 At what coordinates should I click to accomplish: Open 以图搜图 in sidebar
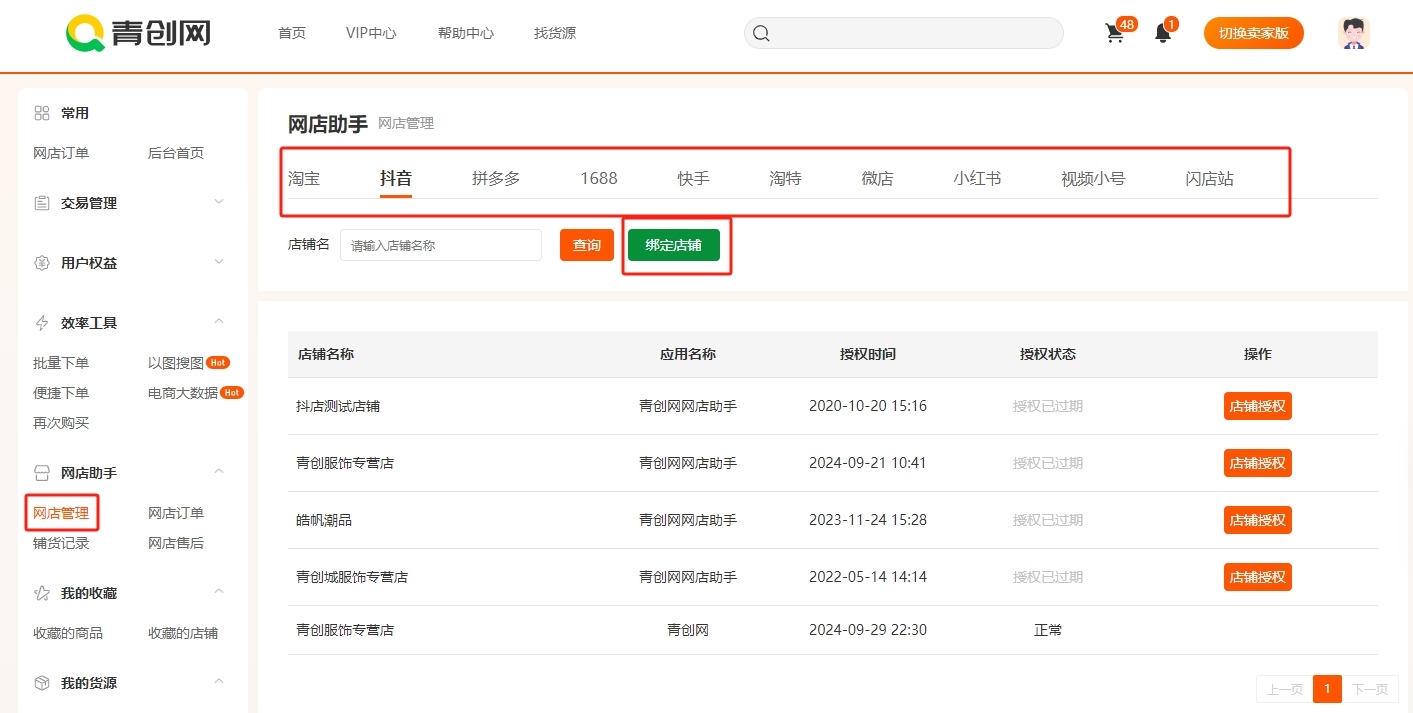coord(176,363)
